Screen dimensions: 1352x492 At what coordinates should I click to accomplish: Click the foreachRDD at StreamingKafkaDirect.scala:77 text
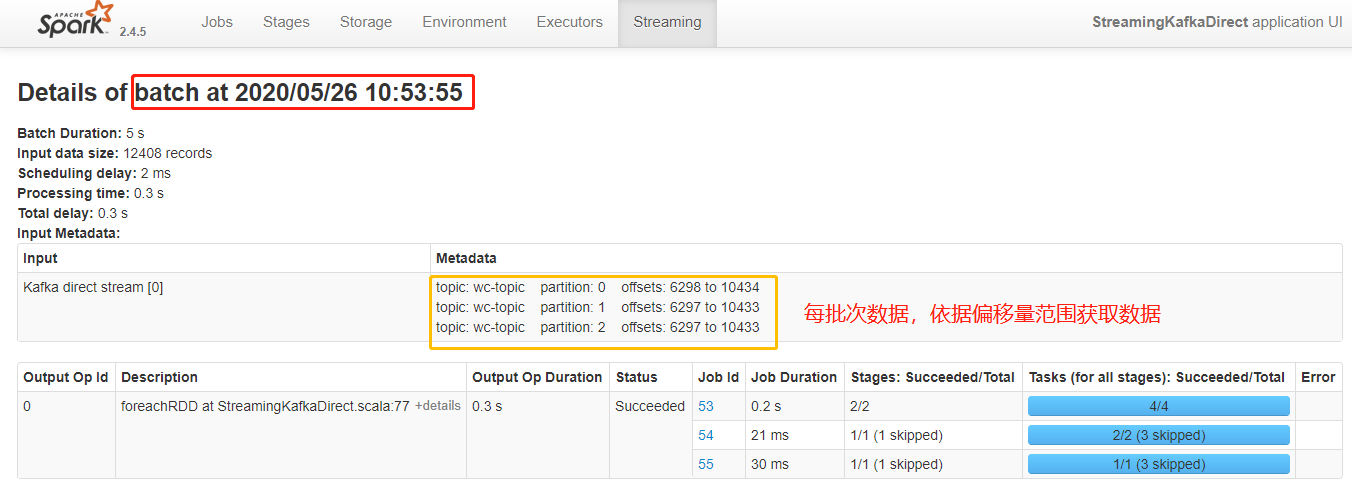265,406
